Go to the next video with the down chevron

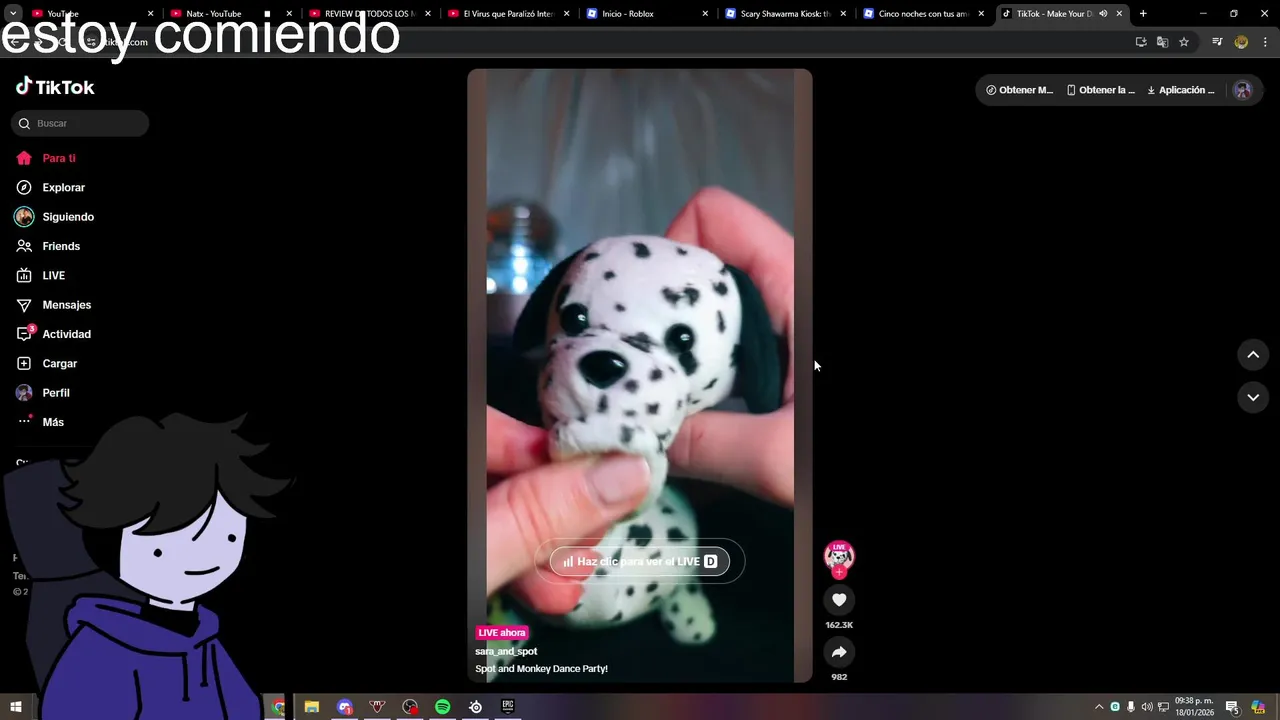[x=1253, y=397]
